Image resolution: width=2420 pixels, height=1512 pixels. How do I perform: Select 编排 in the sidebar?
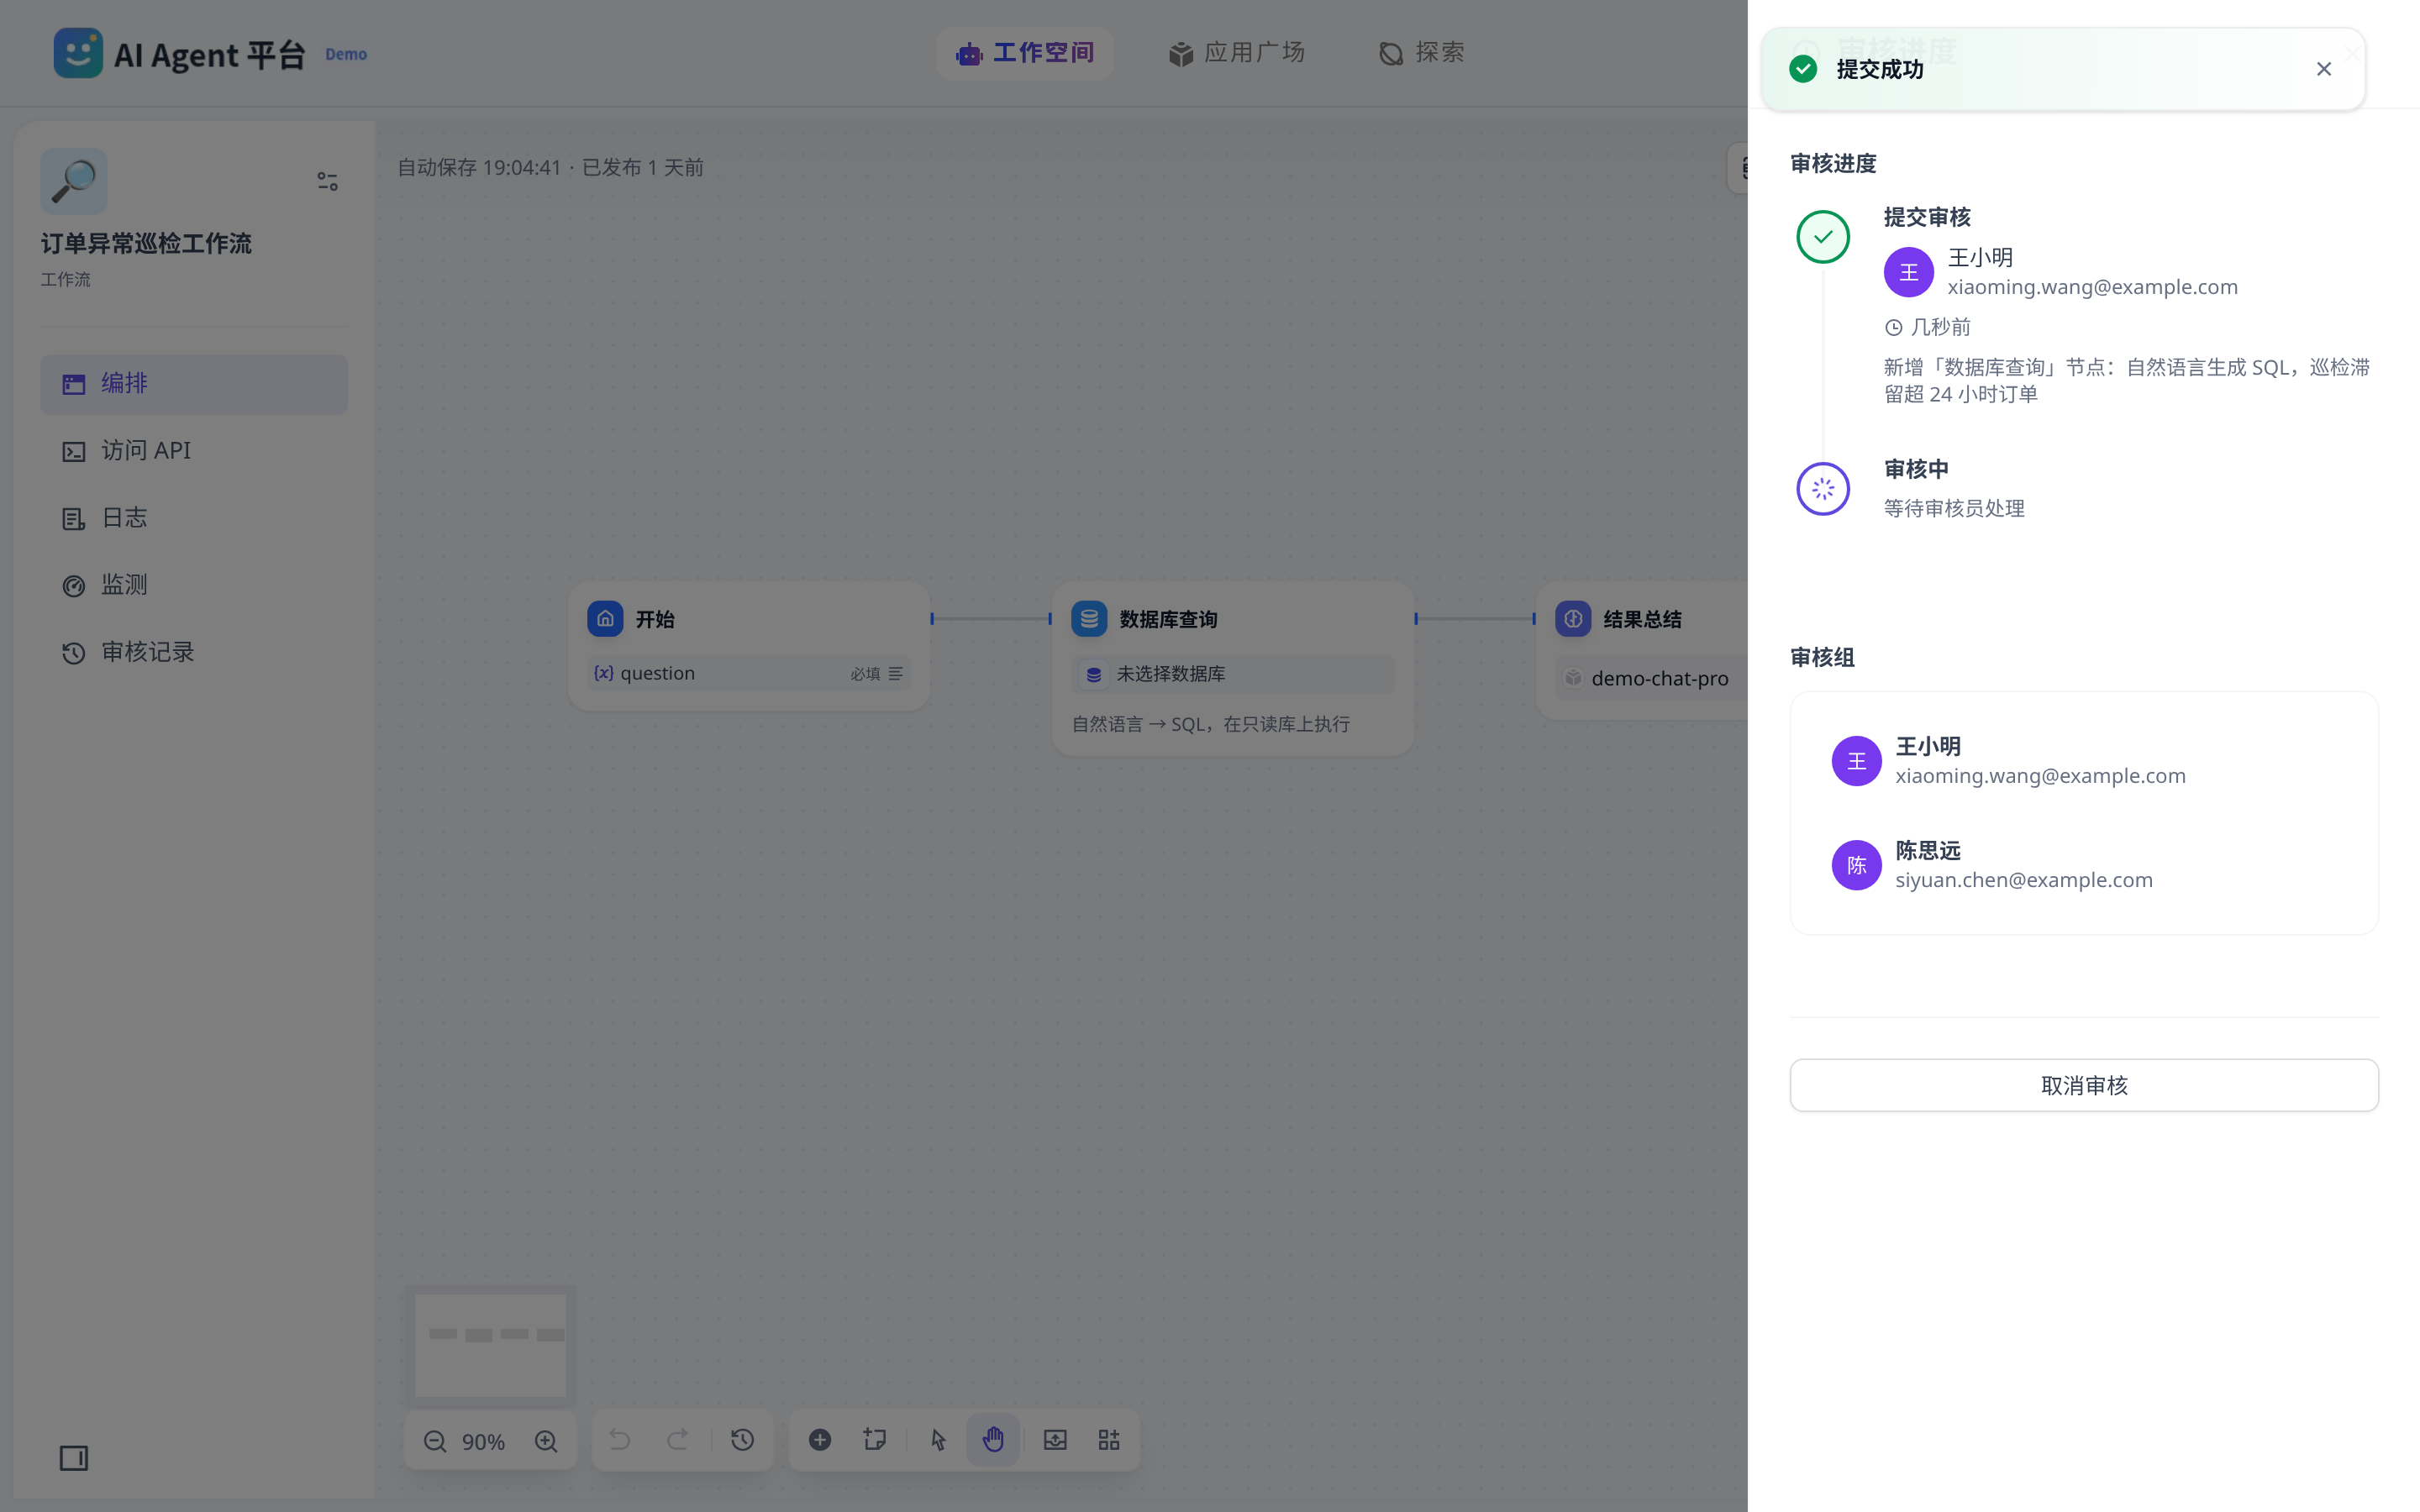[194, 384]
